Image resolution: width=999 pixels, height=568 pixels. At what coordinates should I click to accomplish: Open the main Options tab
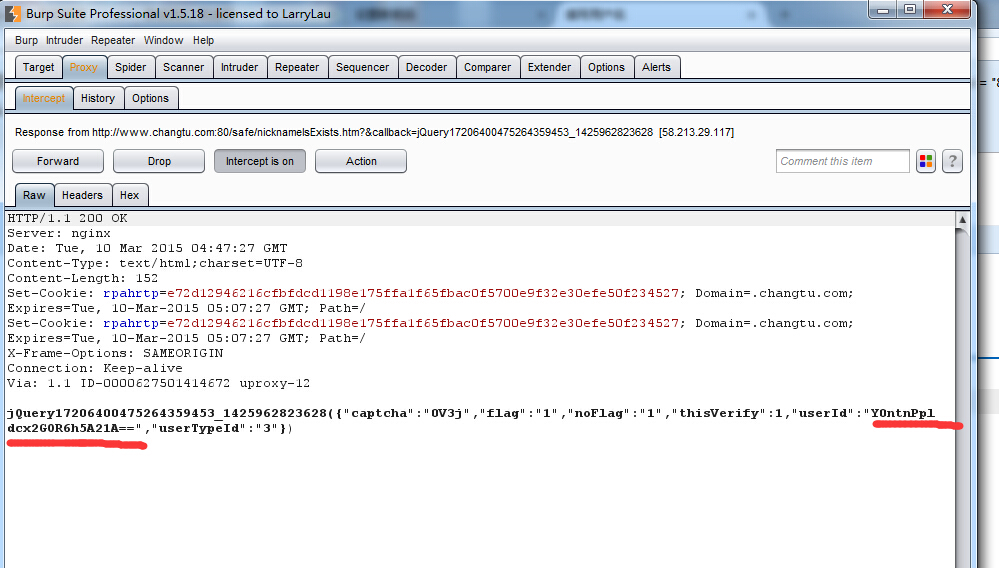607,67
